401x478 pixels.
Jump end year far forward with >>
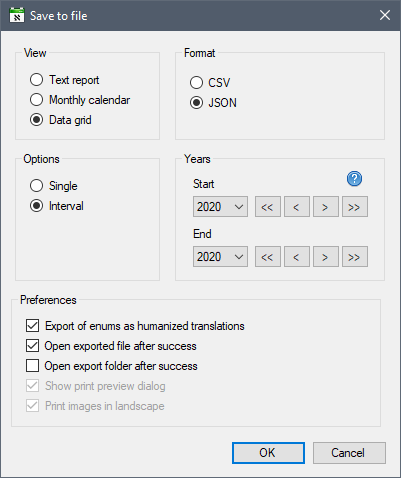(355, 257)
